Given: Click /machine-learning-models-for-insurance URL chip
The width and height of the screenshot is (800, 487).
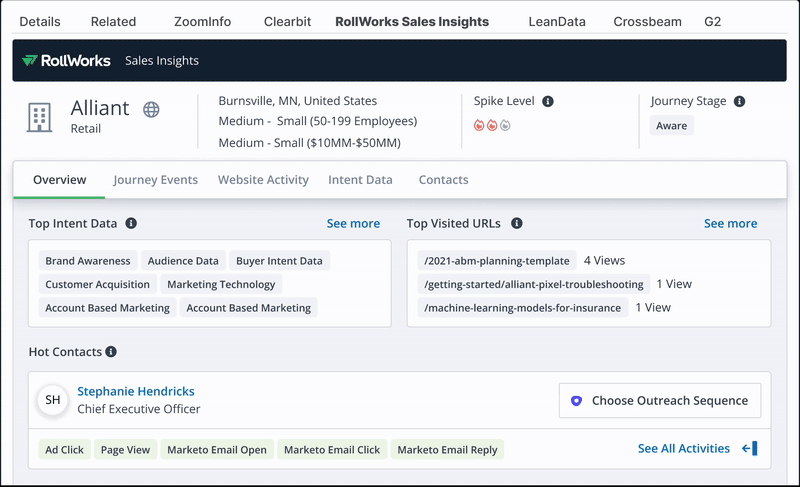Looking at the screenshot, I should 522,307.
